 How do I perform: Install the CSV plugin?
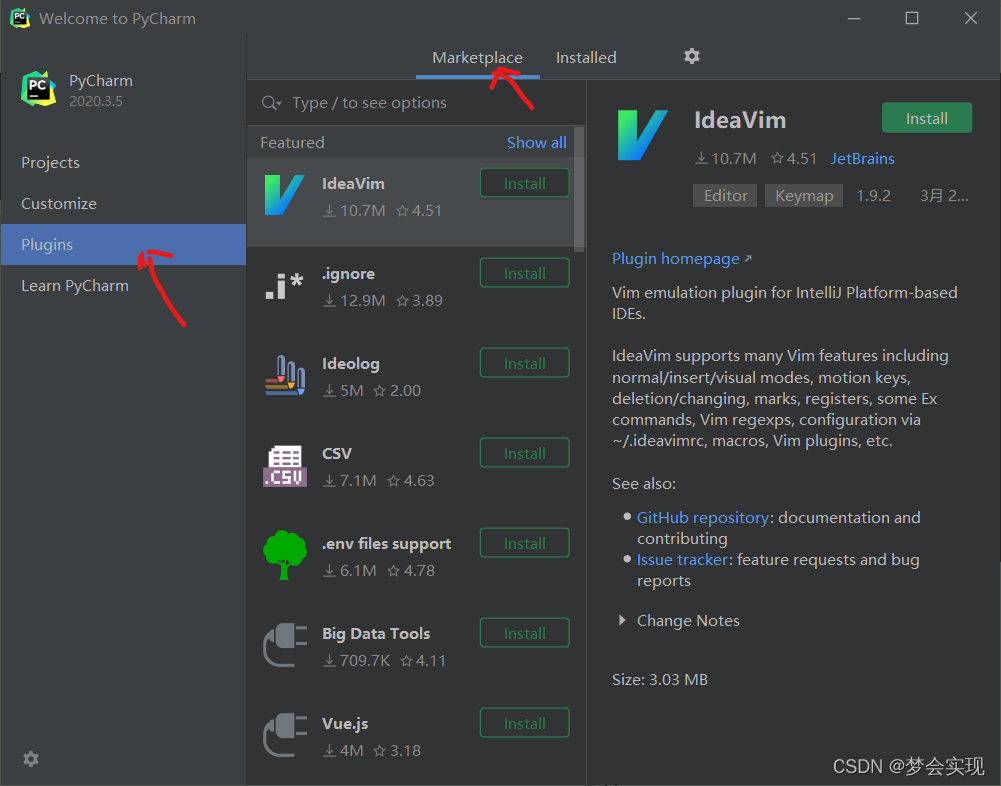click(x=525, y=453)
